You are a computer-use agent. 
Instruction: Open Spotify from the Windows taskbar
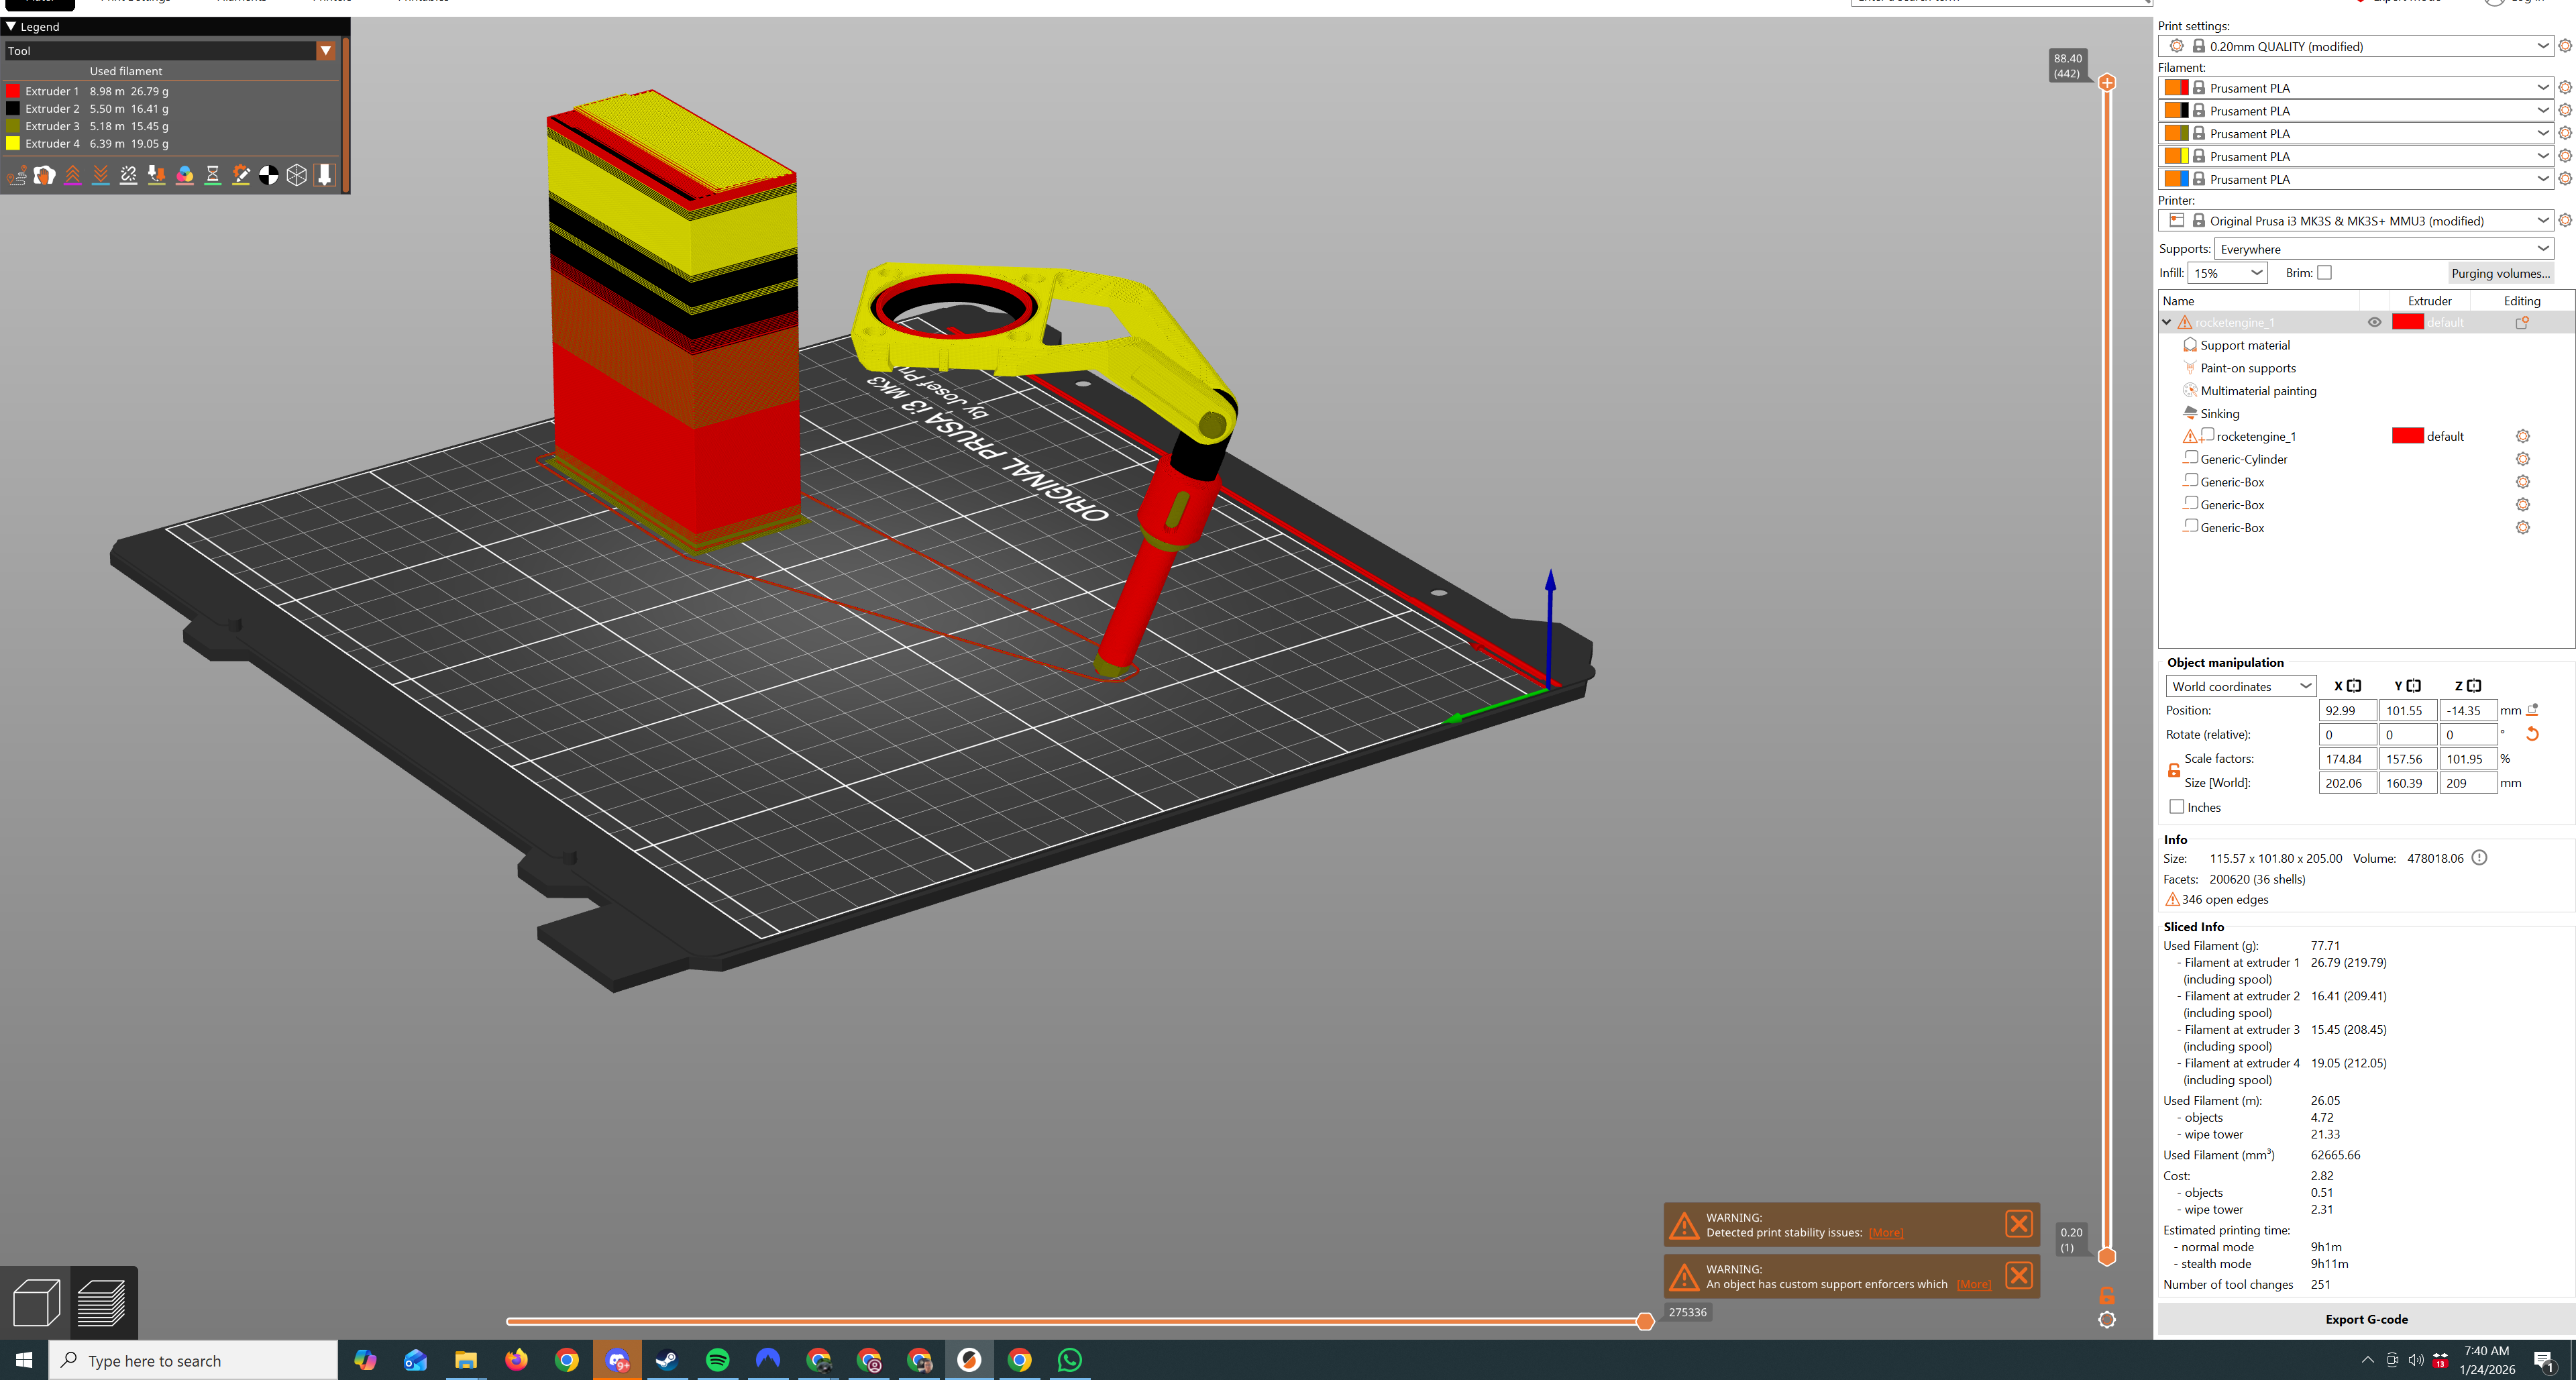(x=717, y=1360)
